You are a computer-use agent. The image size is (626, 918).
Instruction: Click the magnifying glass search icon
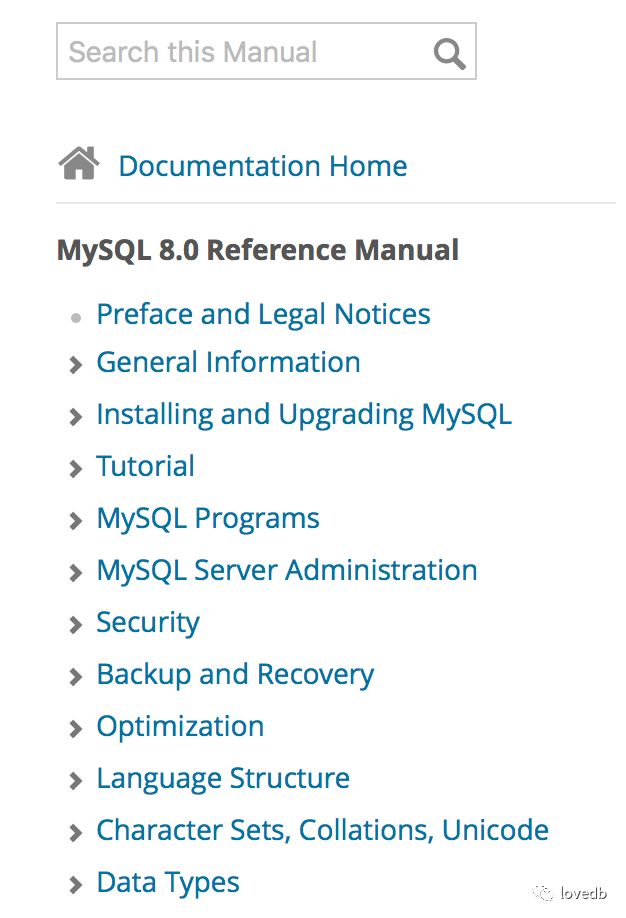point(449,54)
